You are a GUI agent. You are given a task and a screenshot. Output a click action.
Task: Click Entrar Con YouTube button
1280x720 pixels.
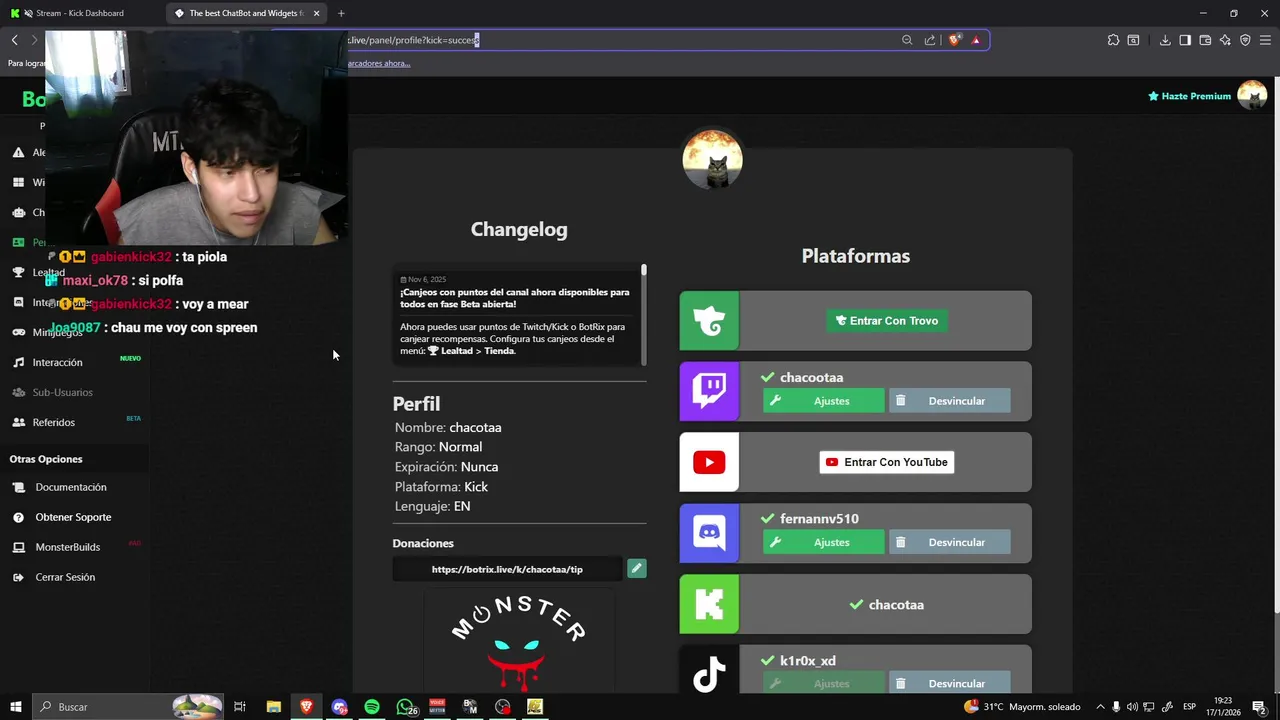(887, 462)
